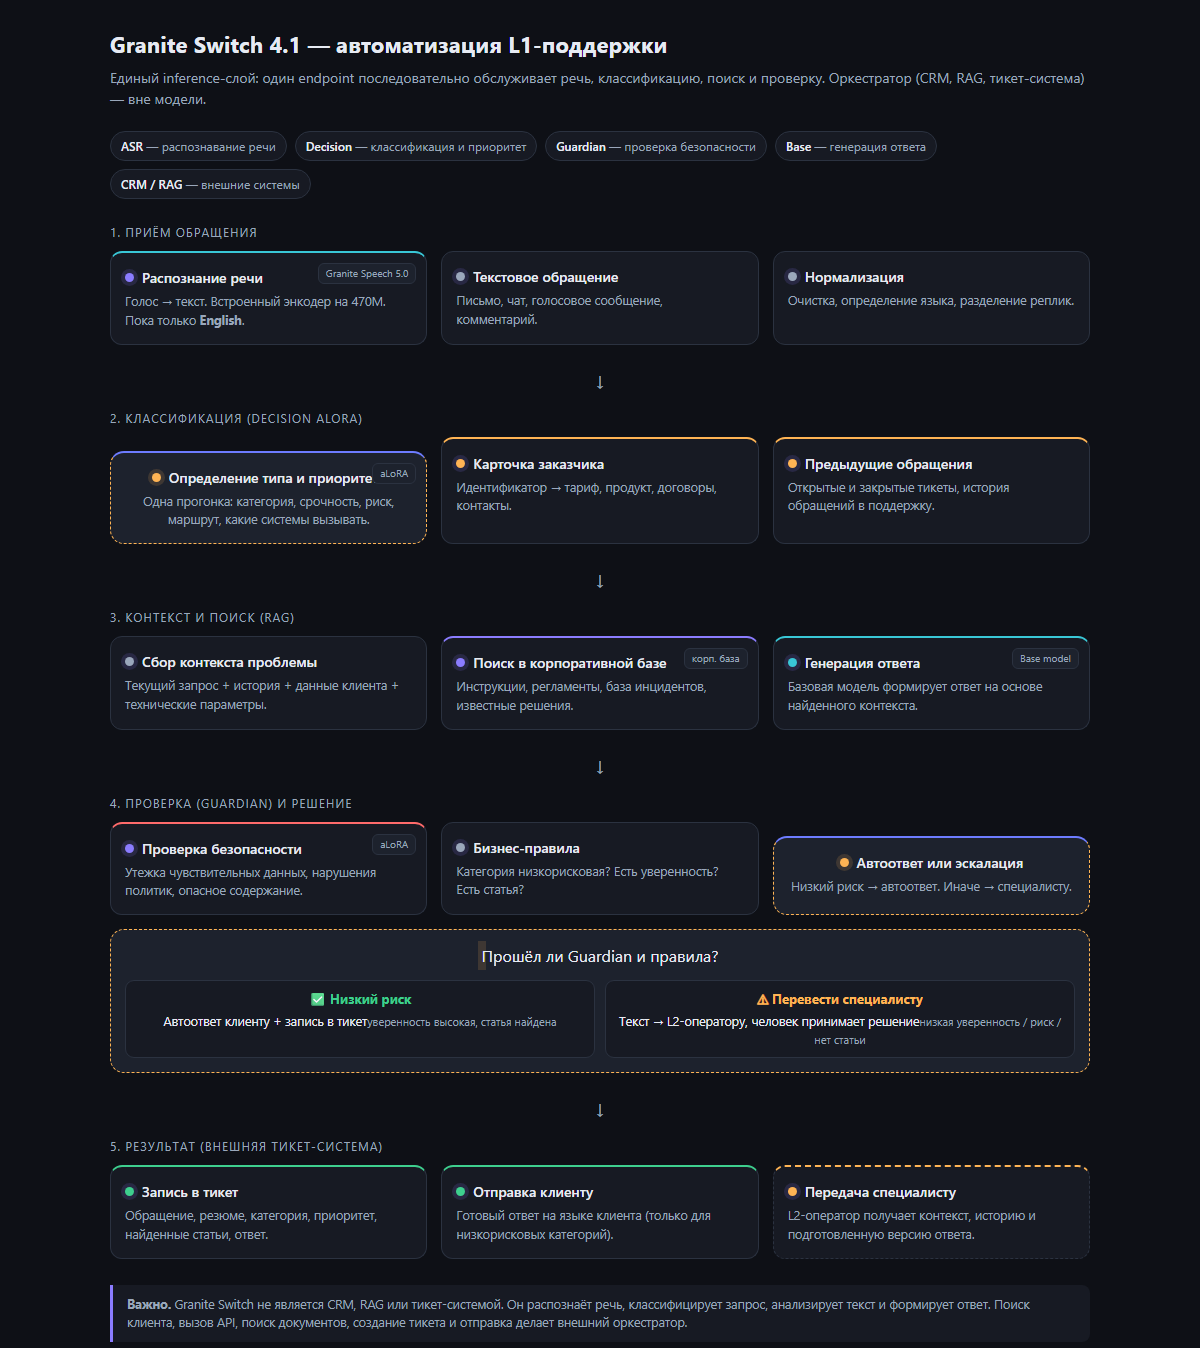
Task: Click the warning triangle icon before Перевести специалисту
Action: click(763, 999)
